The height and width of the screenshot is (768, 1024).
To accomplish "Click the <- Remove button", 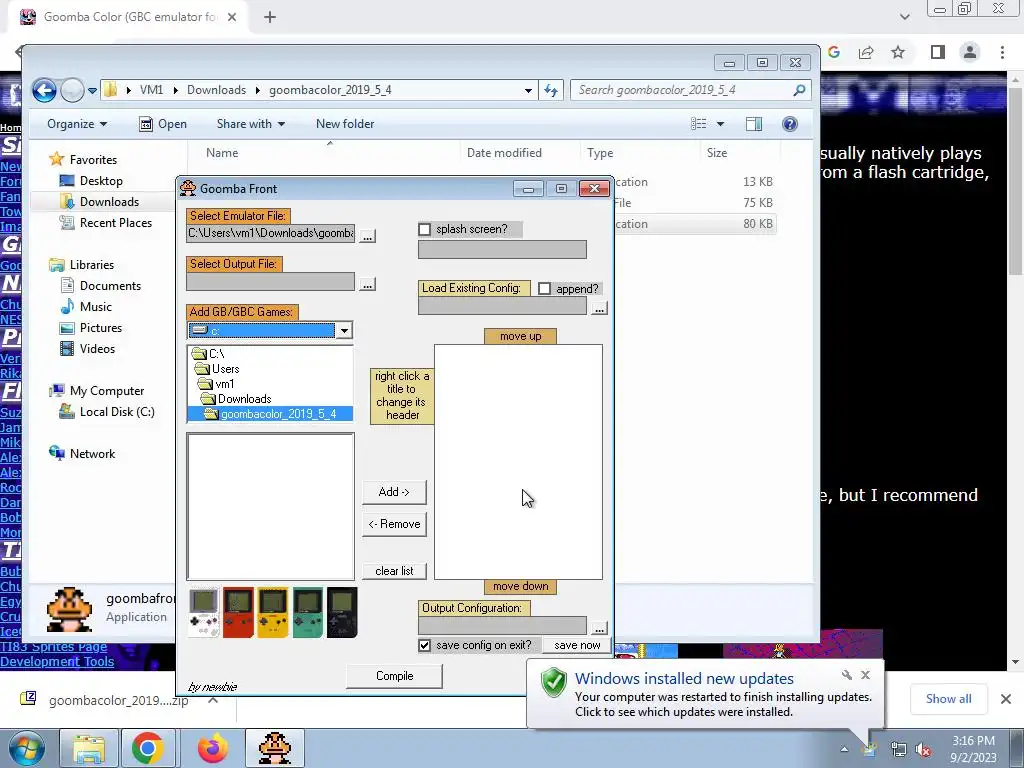I will [394, 524].
